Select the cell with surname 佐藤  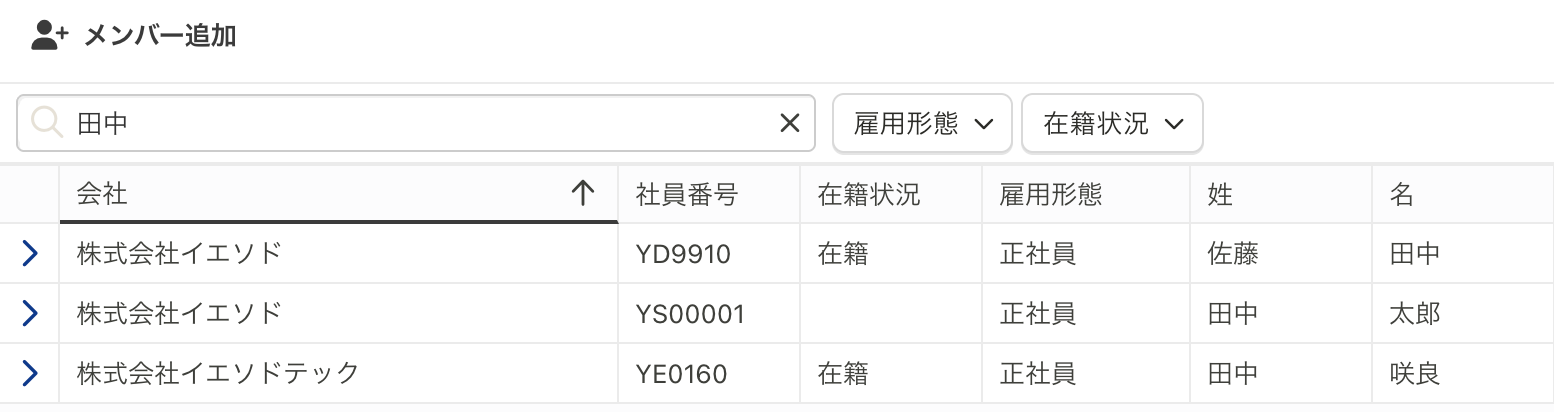[x=1281, y=254]
